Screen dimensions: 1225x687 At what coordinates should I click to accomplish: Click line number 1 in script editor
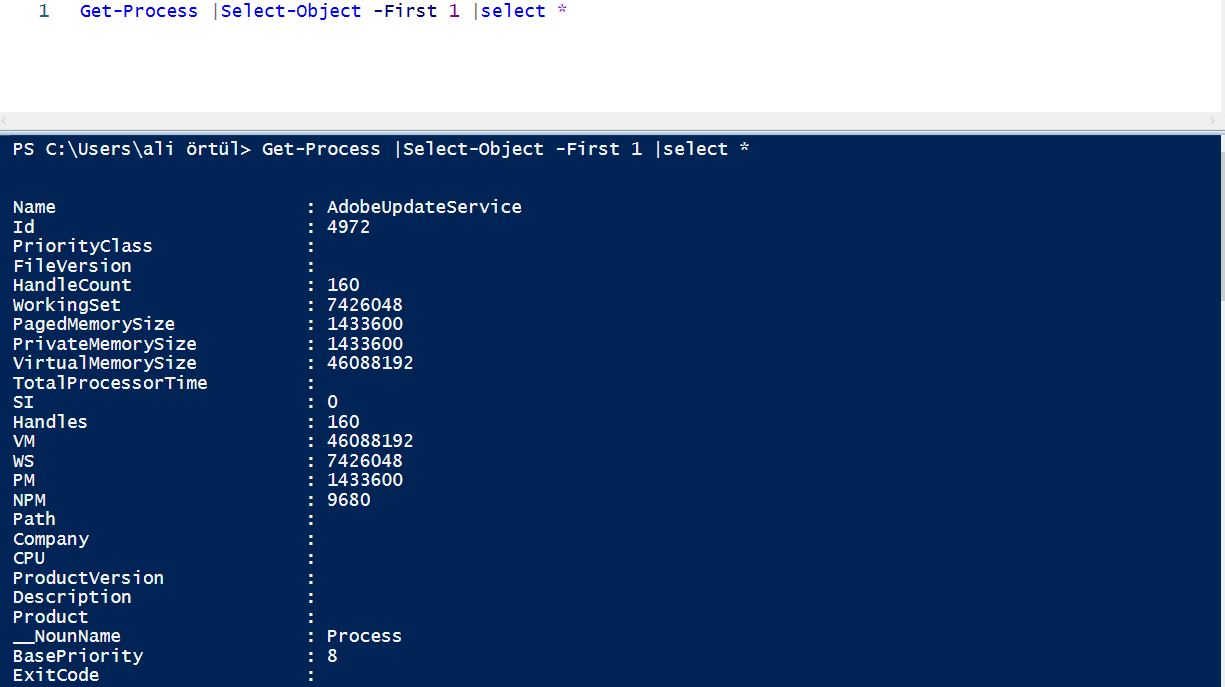tap(44, 12)
